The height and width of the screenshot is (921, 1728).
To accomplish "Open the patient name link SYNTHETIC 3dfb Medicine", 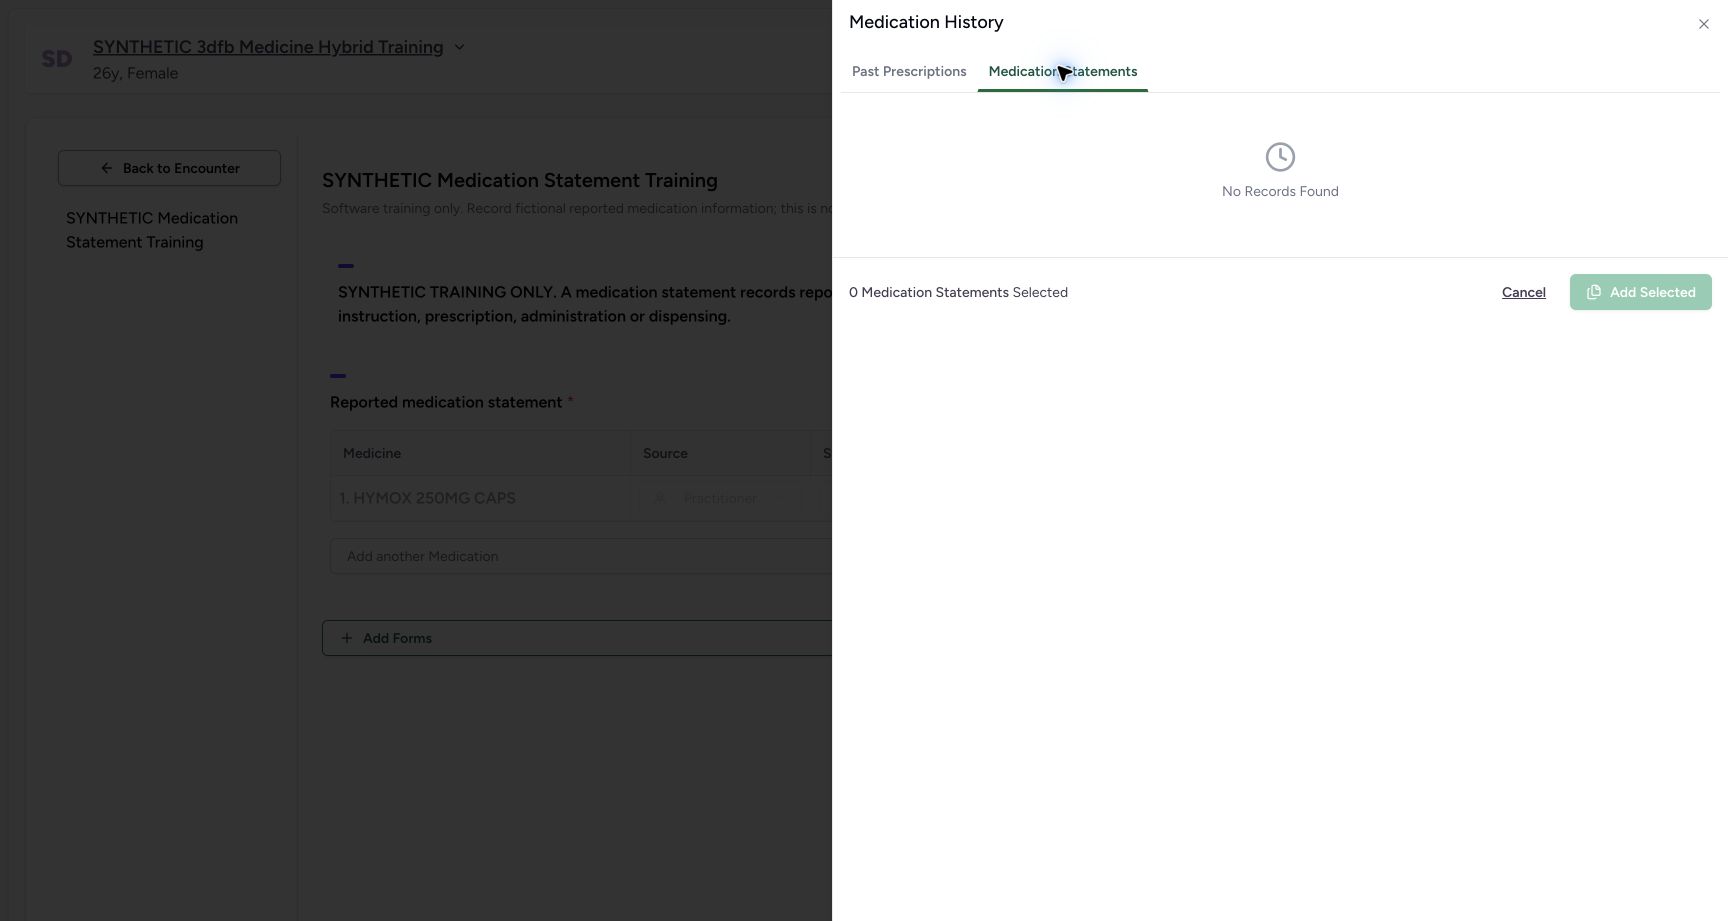I will [268, 47].
